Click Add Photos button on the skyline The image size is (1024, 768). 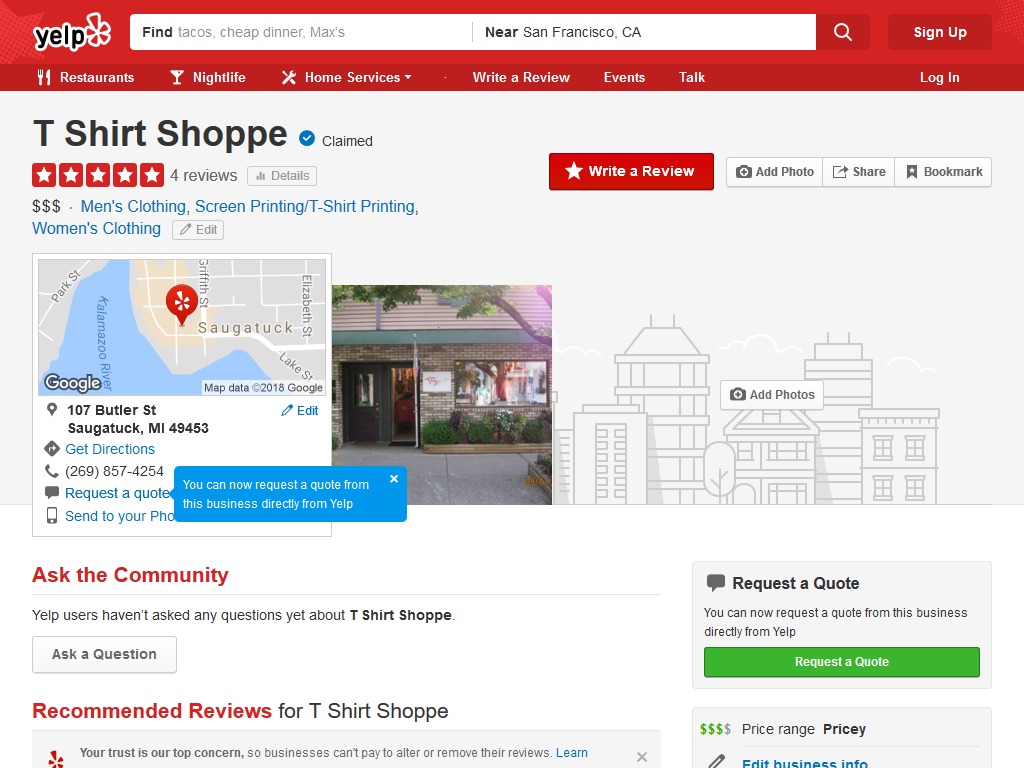point(772,394)
